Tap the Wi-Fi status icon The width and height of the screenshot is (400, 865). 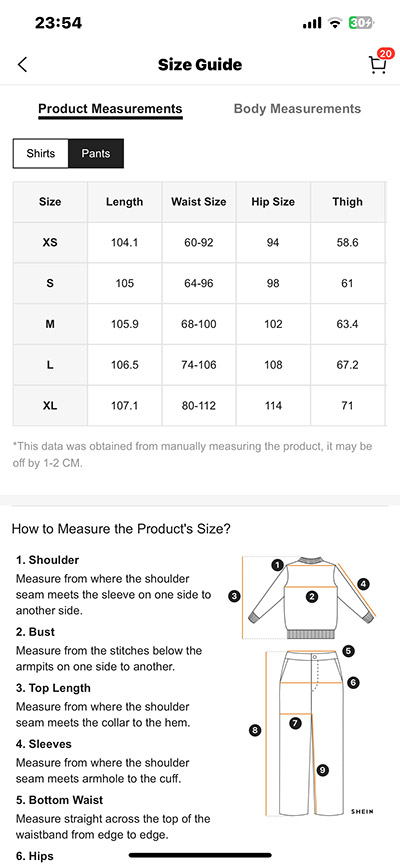tap(334, 23)
